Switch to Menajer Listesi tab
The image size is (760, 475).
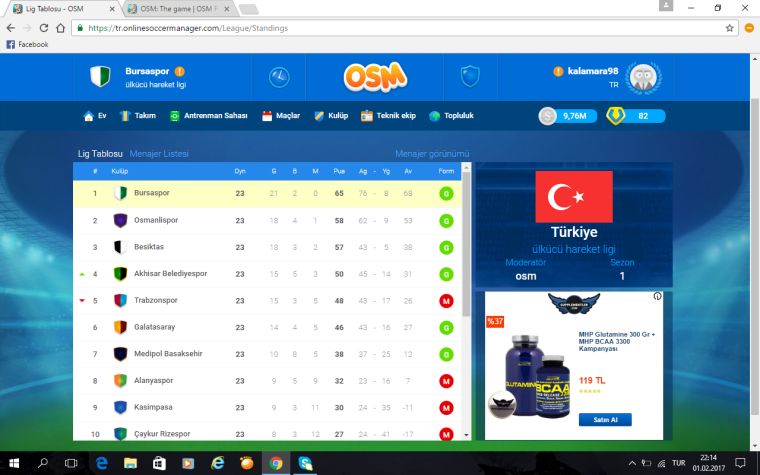coord(159,154)
